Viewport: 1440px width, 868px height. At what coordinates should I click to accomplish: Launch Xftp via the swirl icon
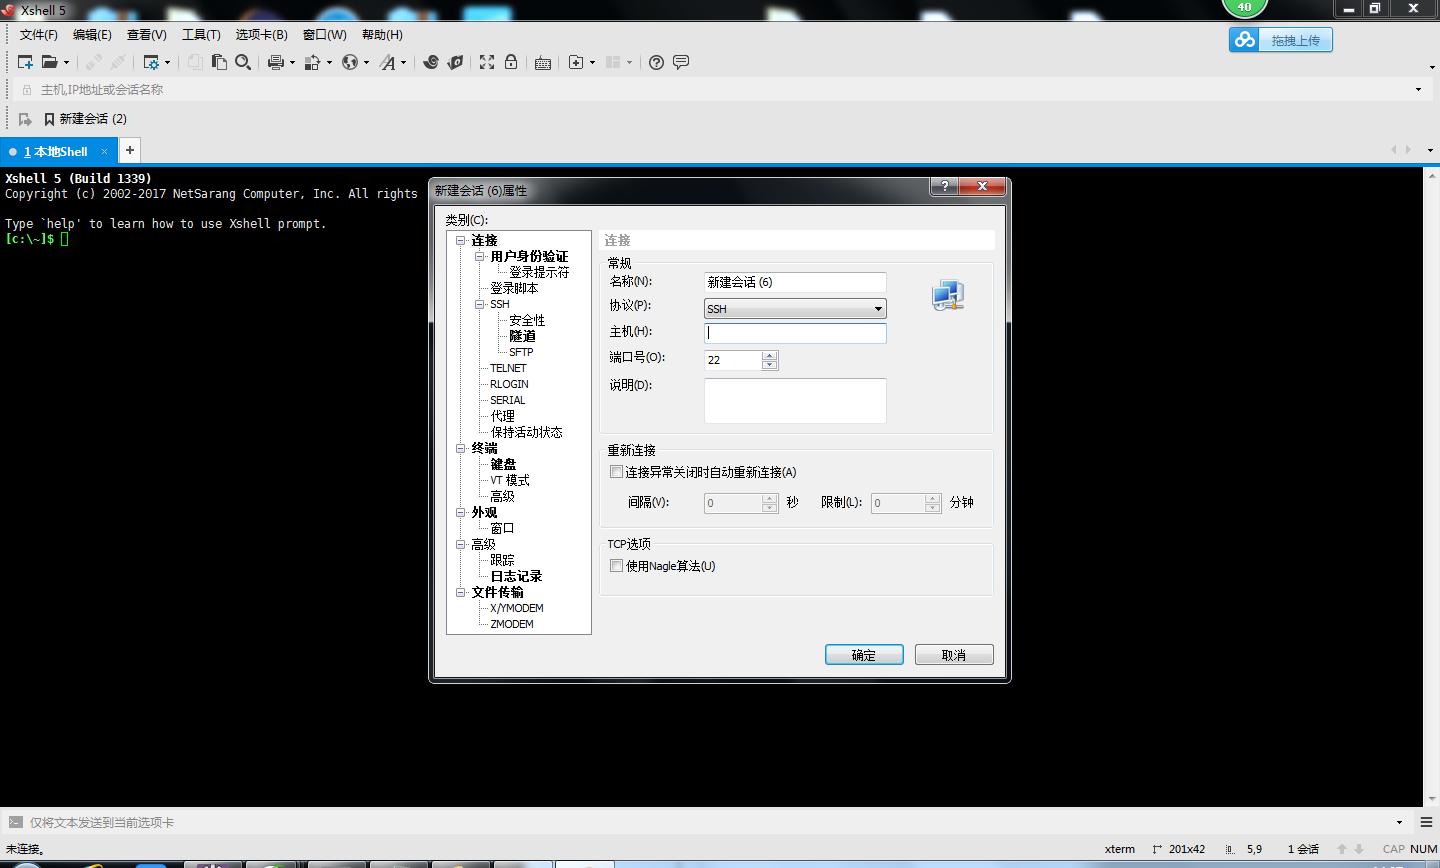pyautogui.click(x=431, y=62)
